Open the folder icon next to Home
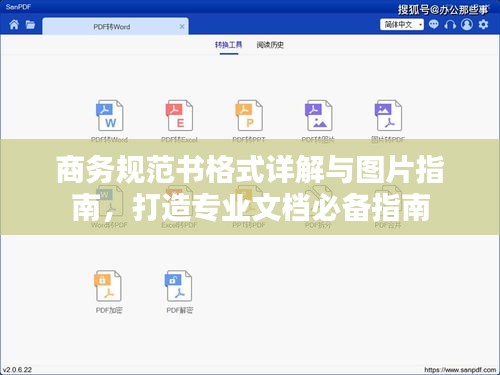 pyautogui.click(x=30, y=25)
